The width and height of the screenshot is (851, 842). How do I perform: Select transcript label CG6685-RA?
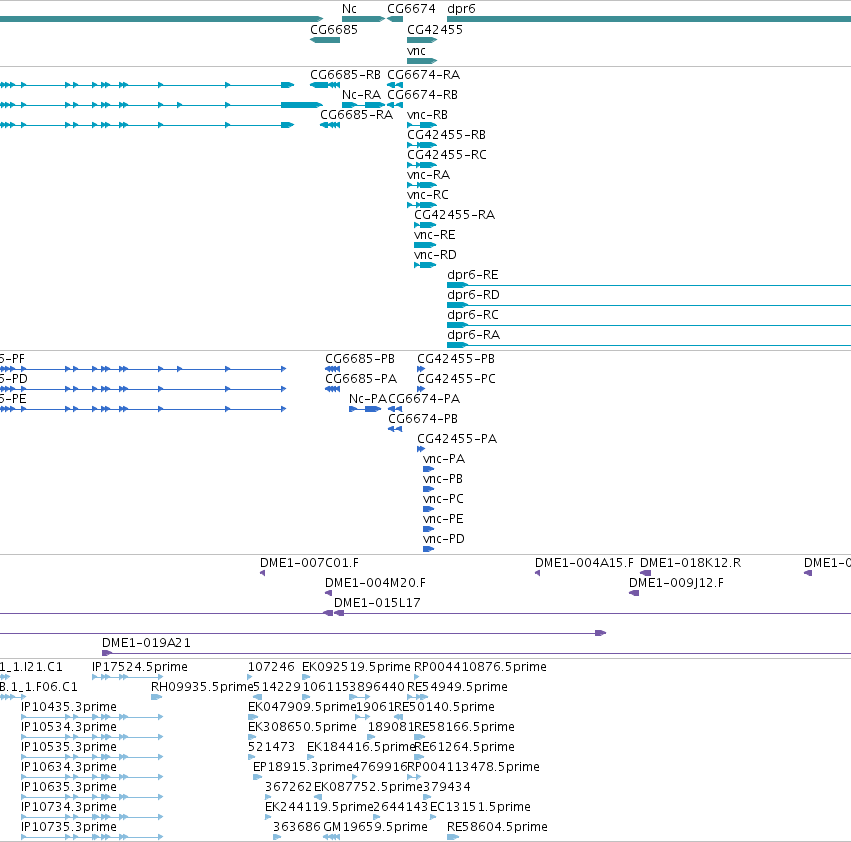(x=356, y=115)
